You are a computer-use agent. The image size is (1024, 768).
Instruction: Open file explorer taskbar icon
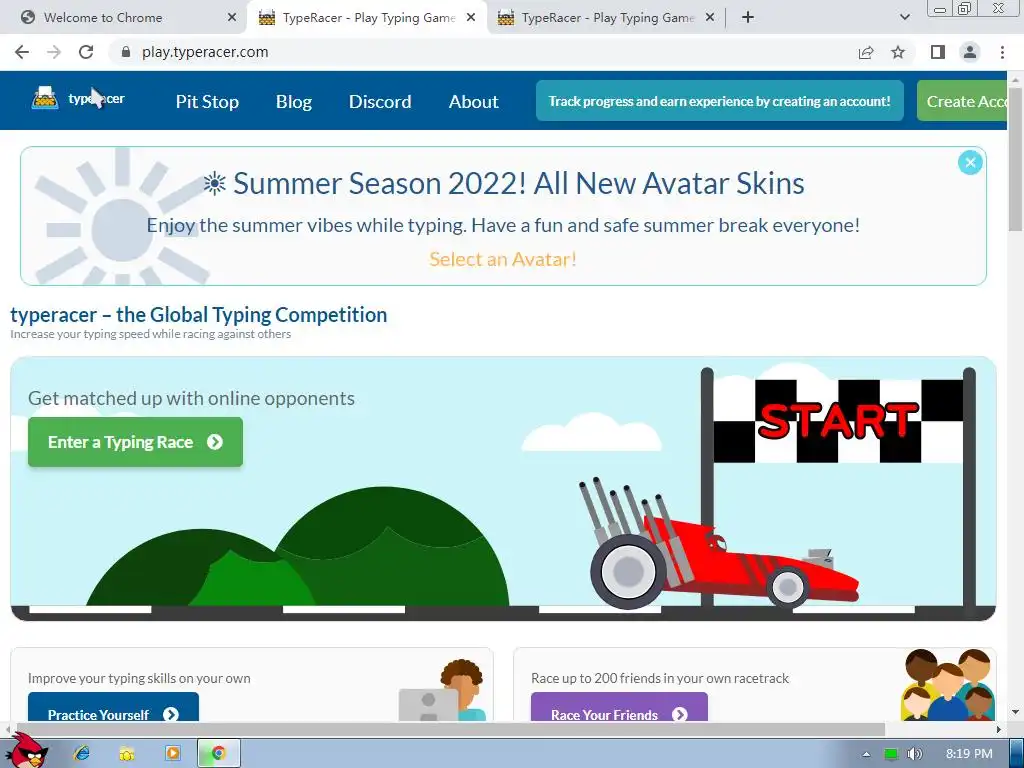tap(127, 753)
